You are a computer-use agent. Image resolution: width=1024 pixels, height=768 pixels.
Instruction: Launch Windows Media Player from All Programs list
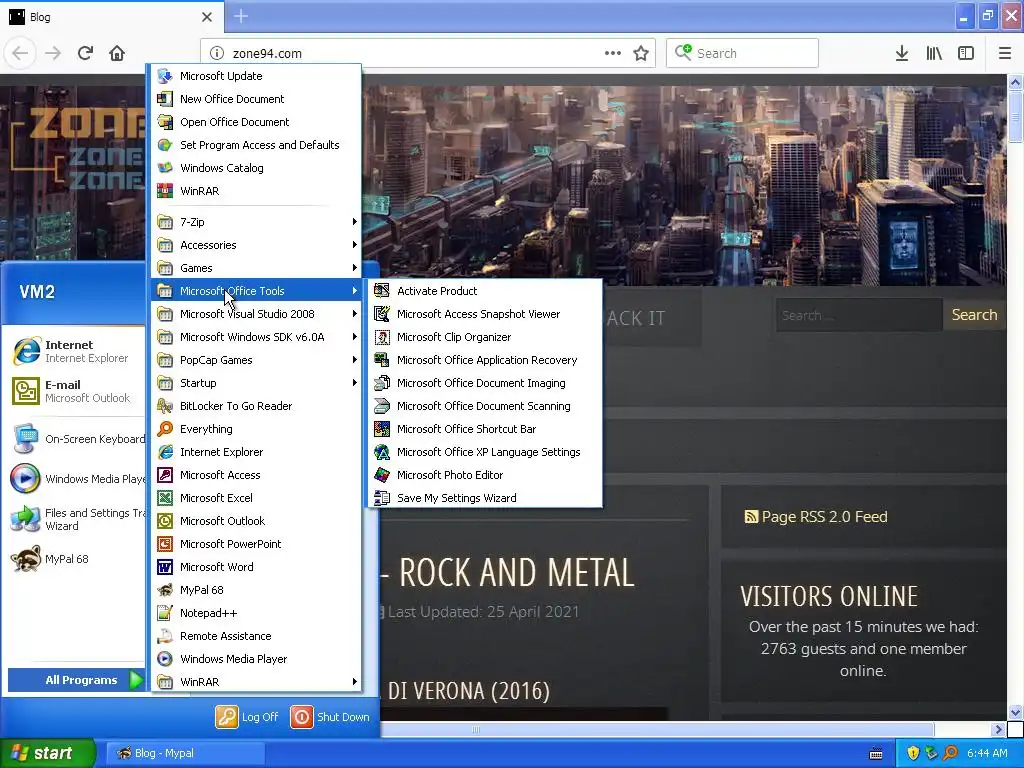click(x=257, y=659)
